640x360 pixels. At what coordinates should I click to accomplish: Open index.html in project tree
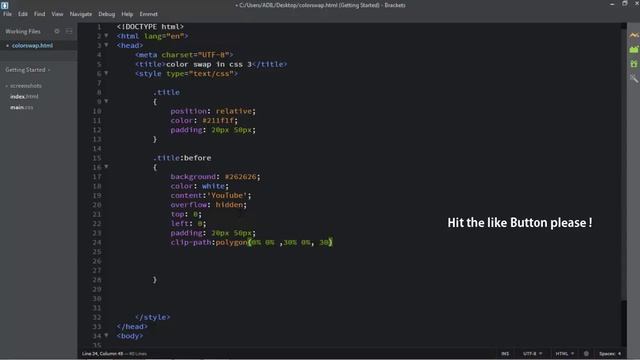point(24,97)
